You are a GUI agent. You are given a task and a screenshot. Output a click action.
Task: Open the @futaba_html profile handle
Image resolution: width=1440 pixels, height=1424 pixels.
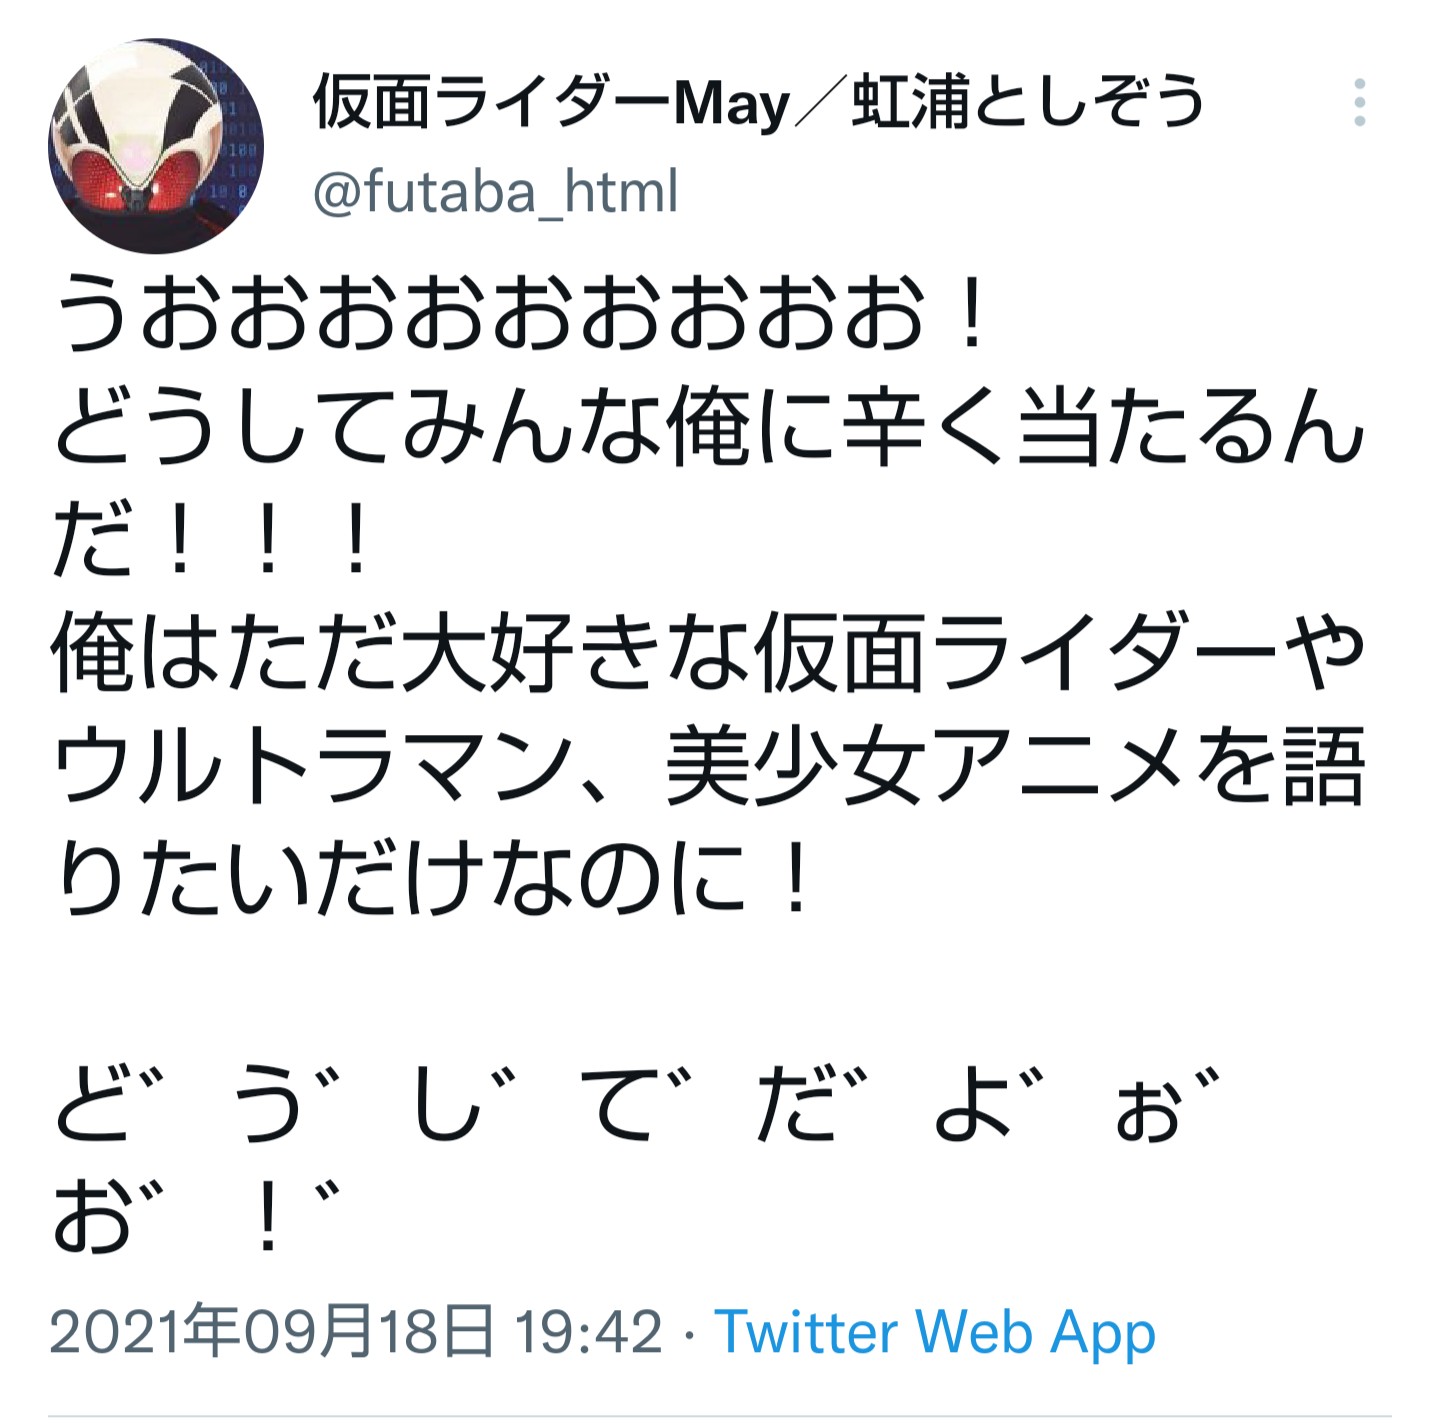[496, 191]
